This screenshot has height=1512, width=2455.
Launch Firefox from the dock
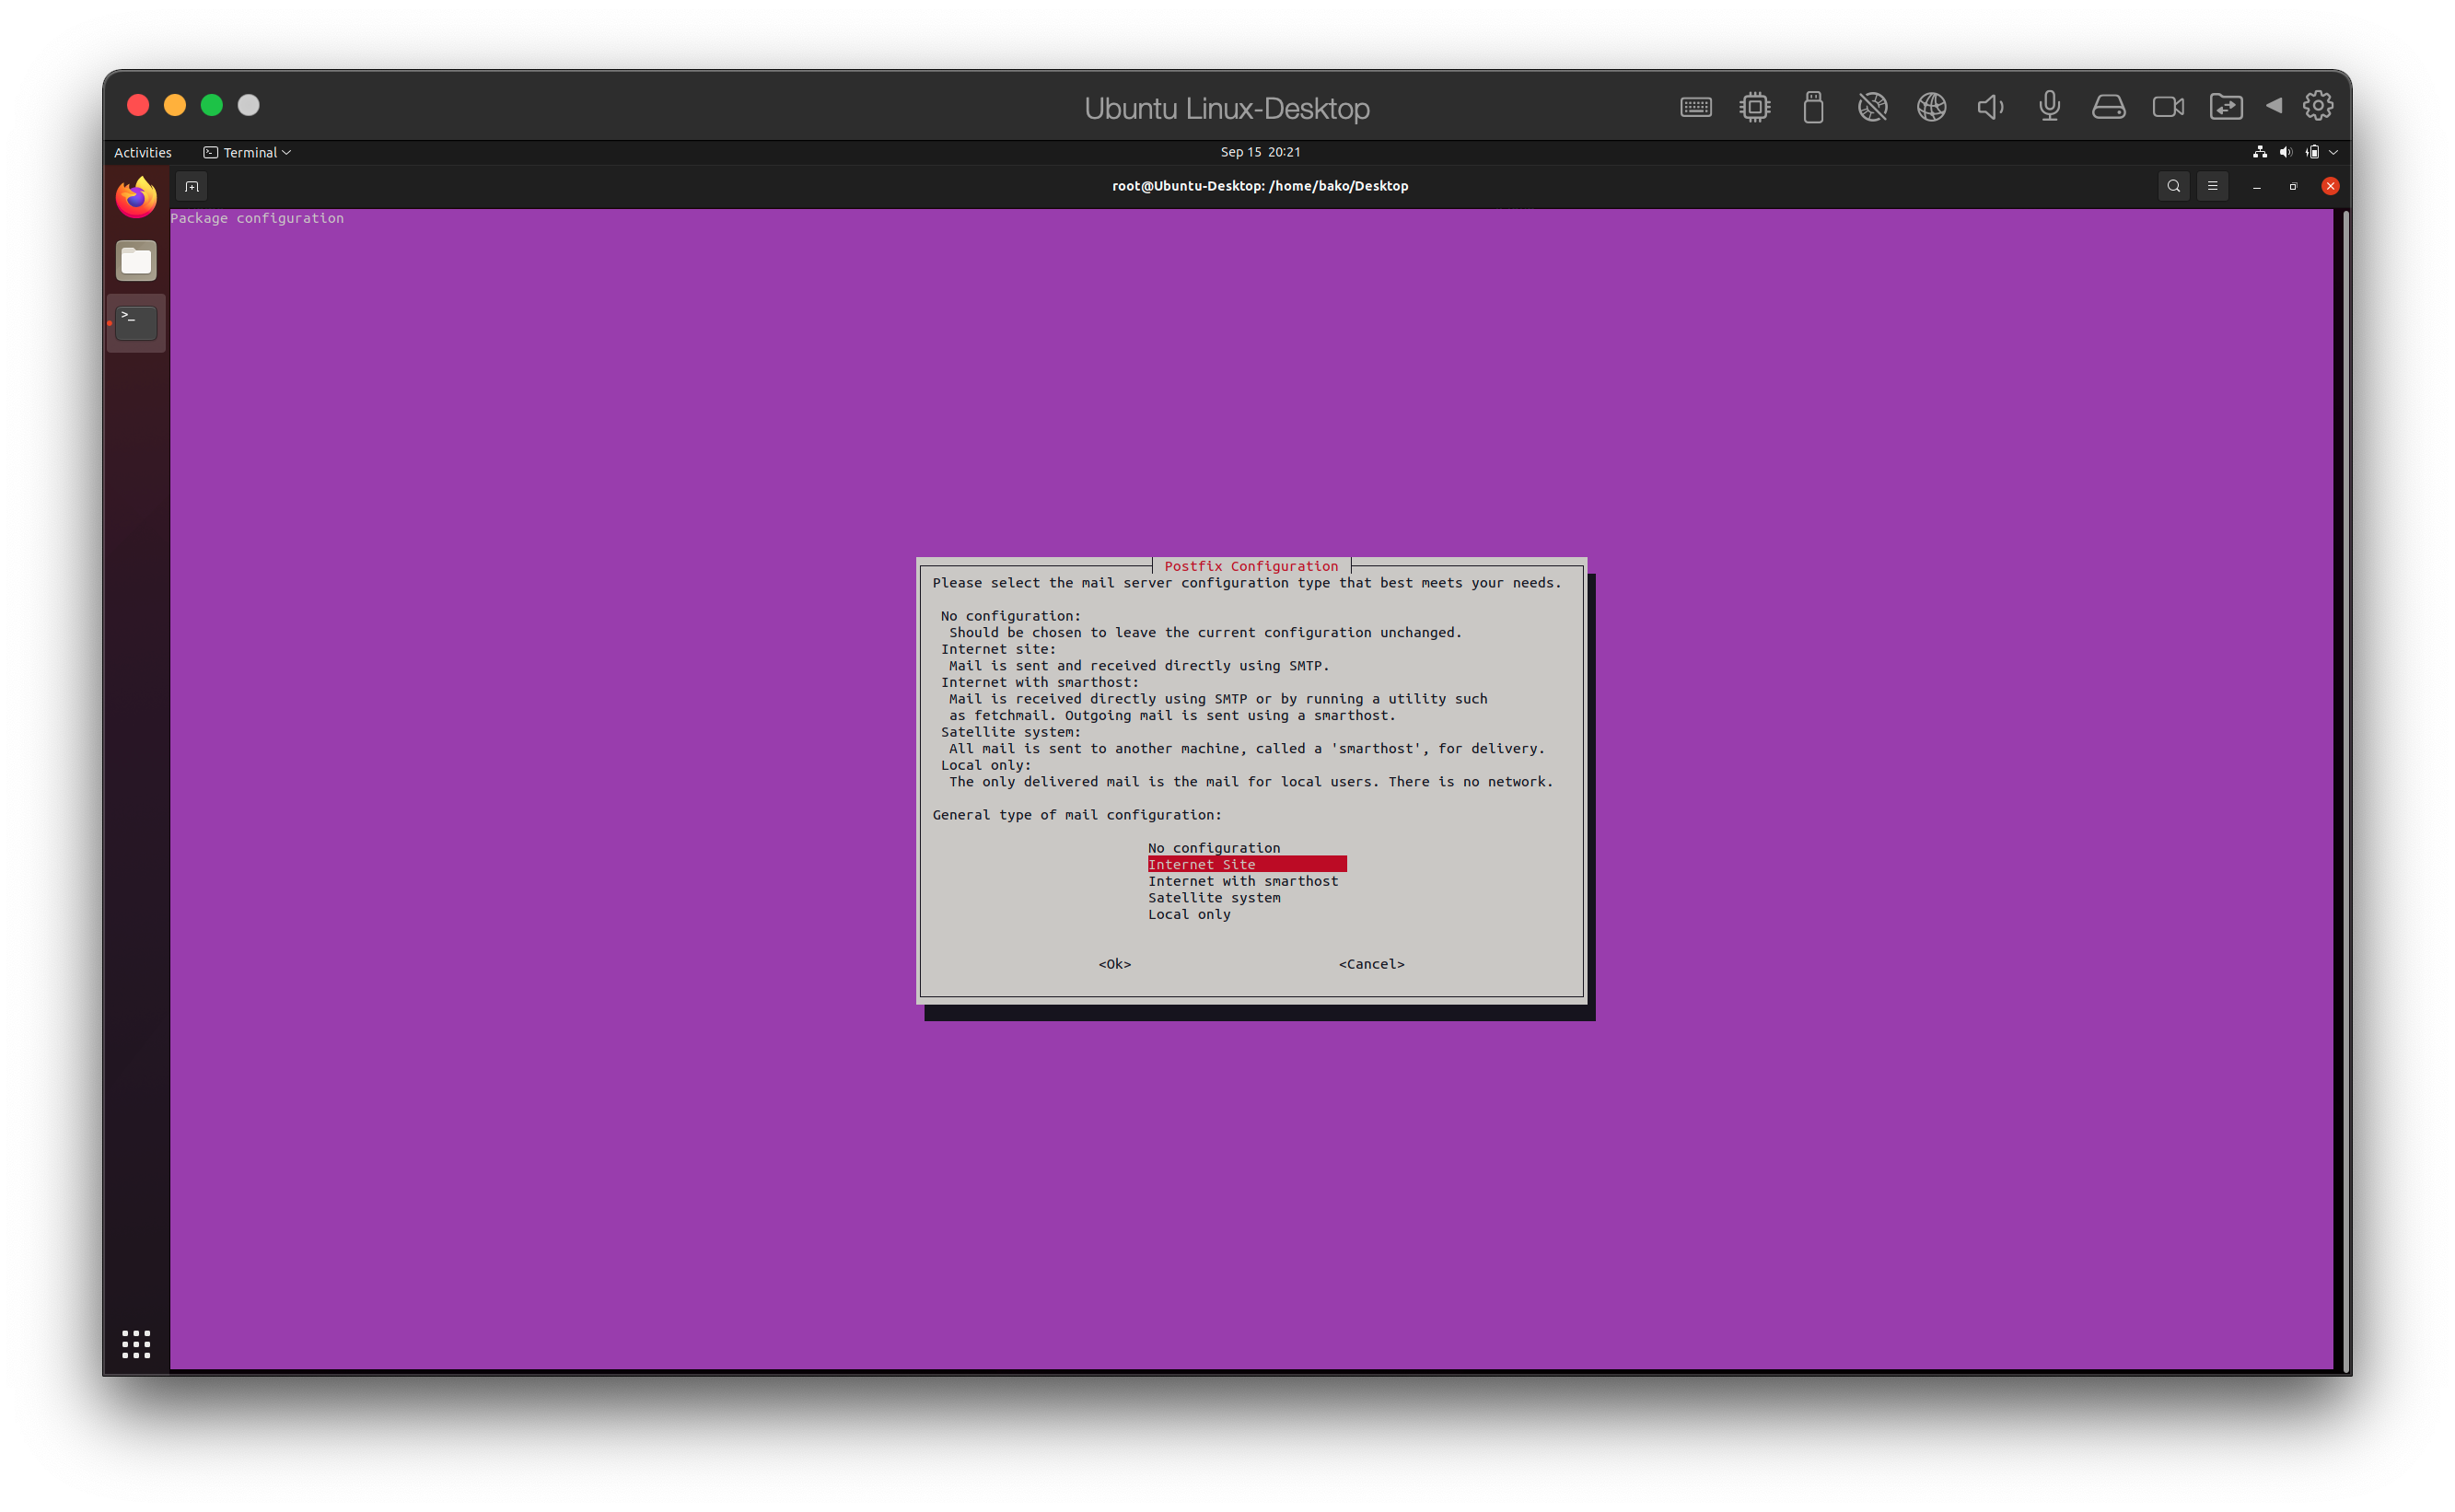[x=136, y=197]
